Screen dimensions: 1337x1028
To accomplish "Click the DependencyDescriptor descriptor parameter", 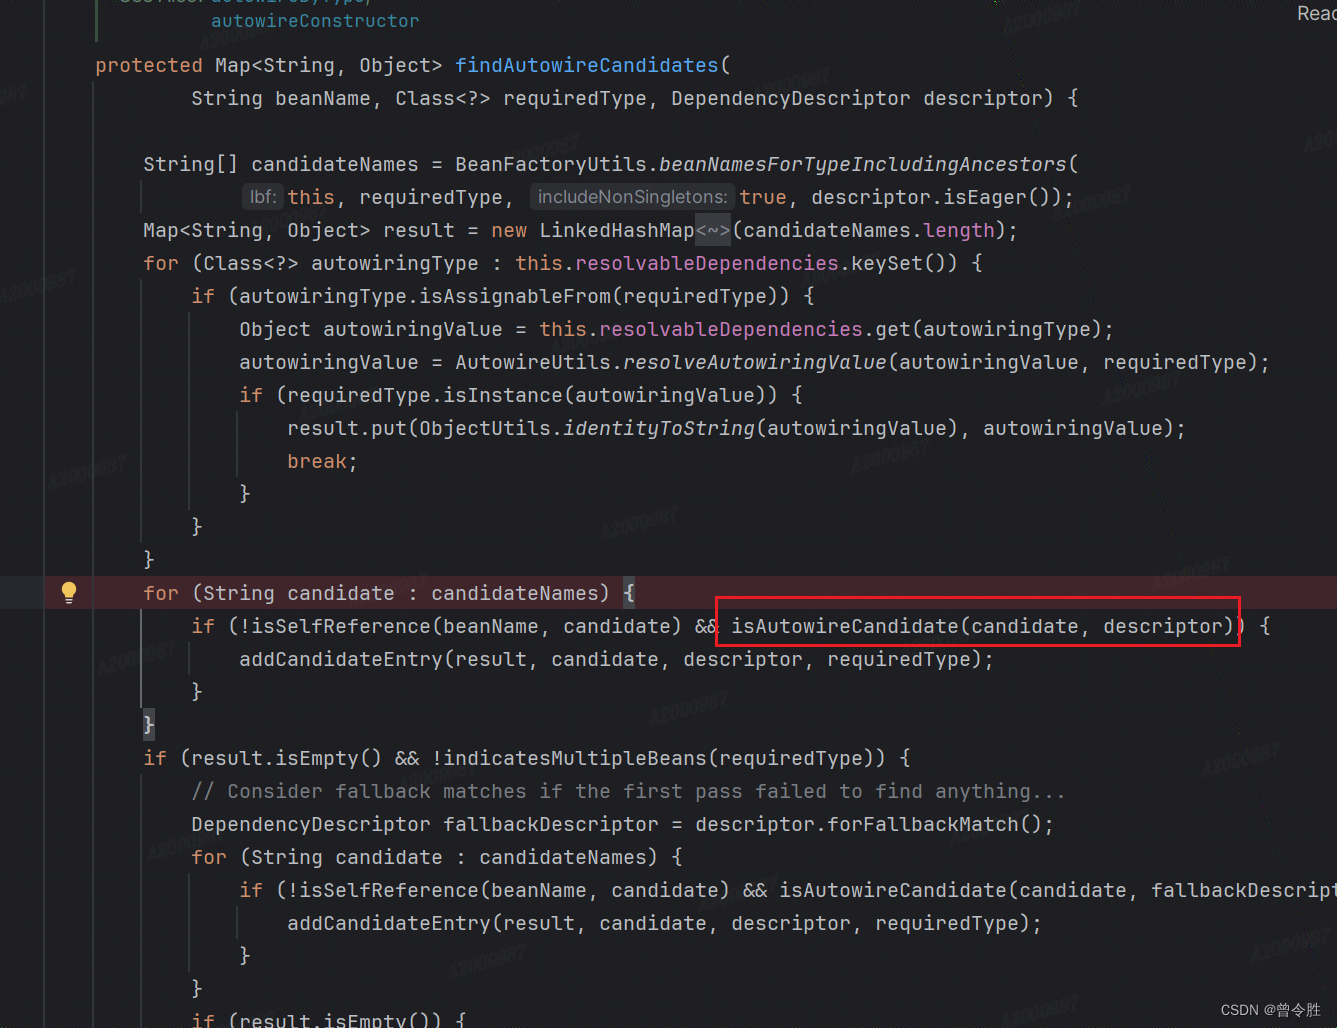I will 857,98.
